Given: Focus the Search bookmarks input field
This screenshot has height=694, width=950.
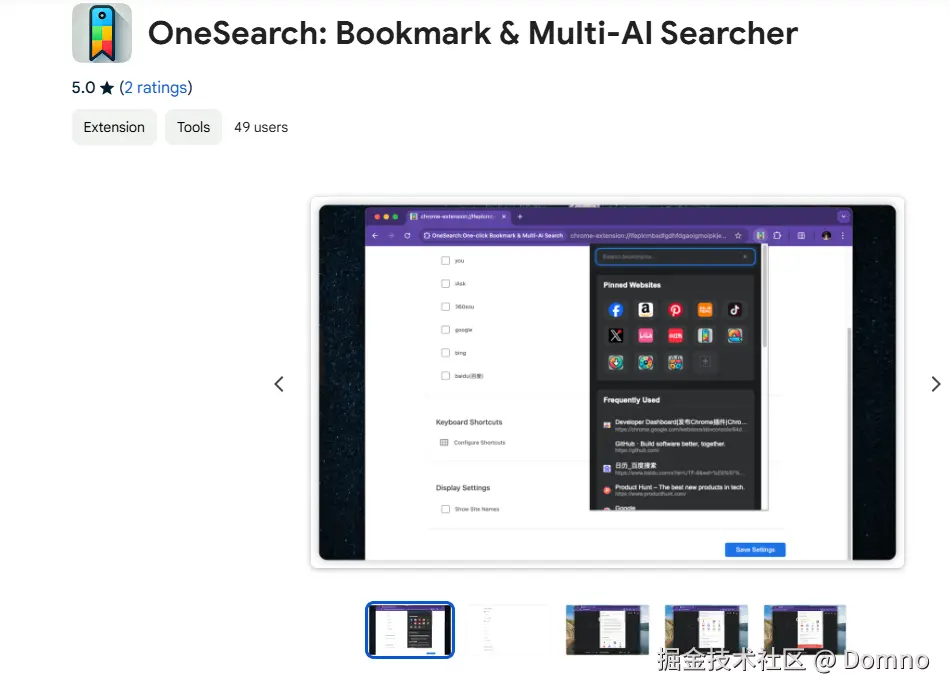Looking at the screenshot, I should point(675,257).
